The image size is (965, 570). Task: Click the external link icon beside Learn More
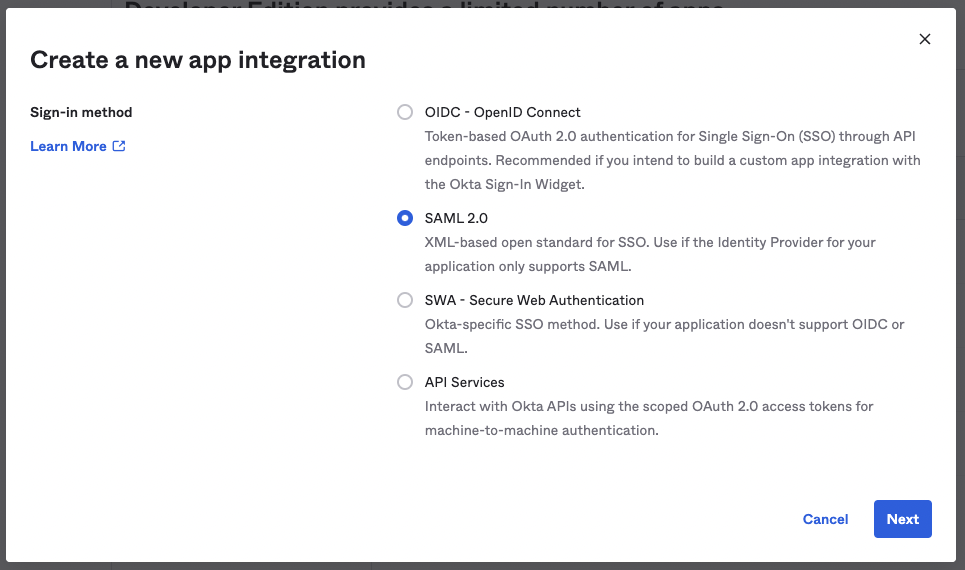pyautogui.click(x=119, y=146)
